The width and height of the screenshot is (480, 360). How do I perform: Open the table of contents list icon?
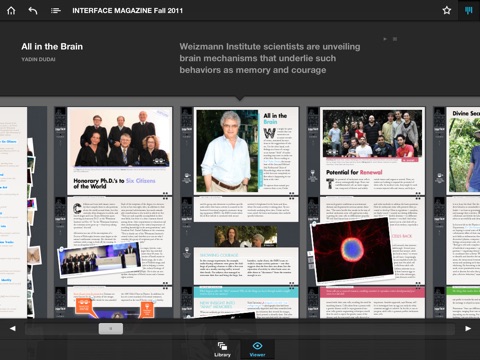pyautogui.click(x=56, y=11)
